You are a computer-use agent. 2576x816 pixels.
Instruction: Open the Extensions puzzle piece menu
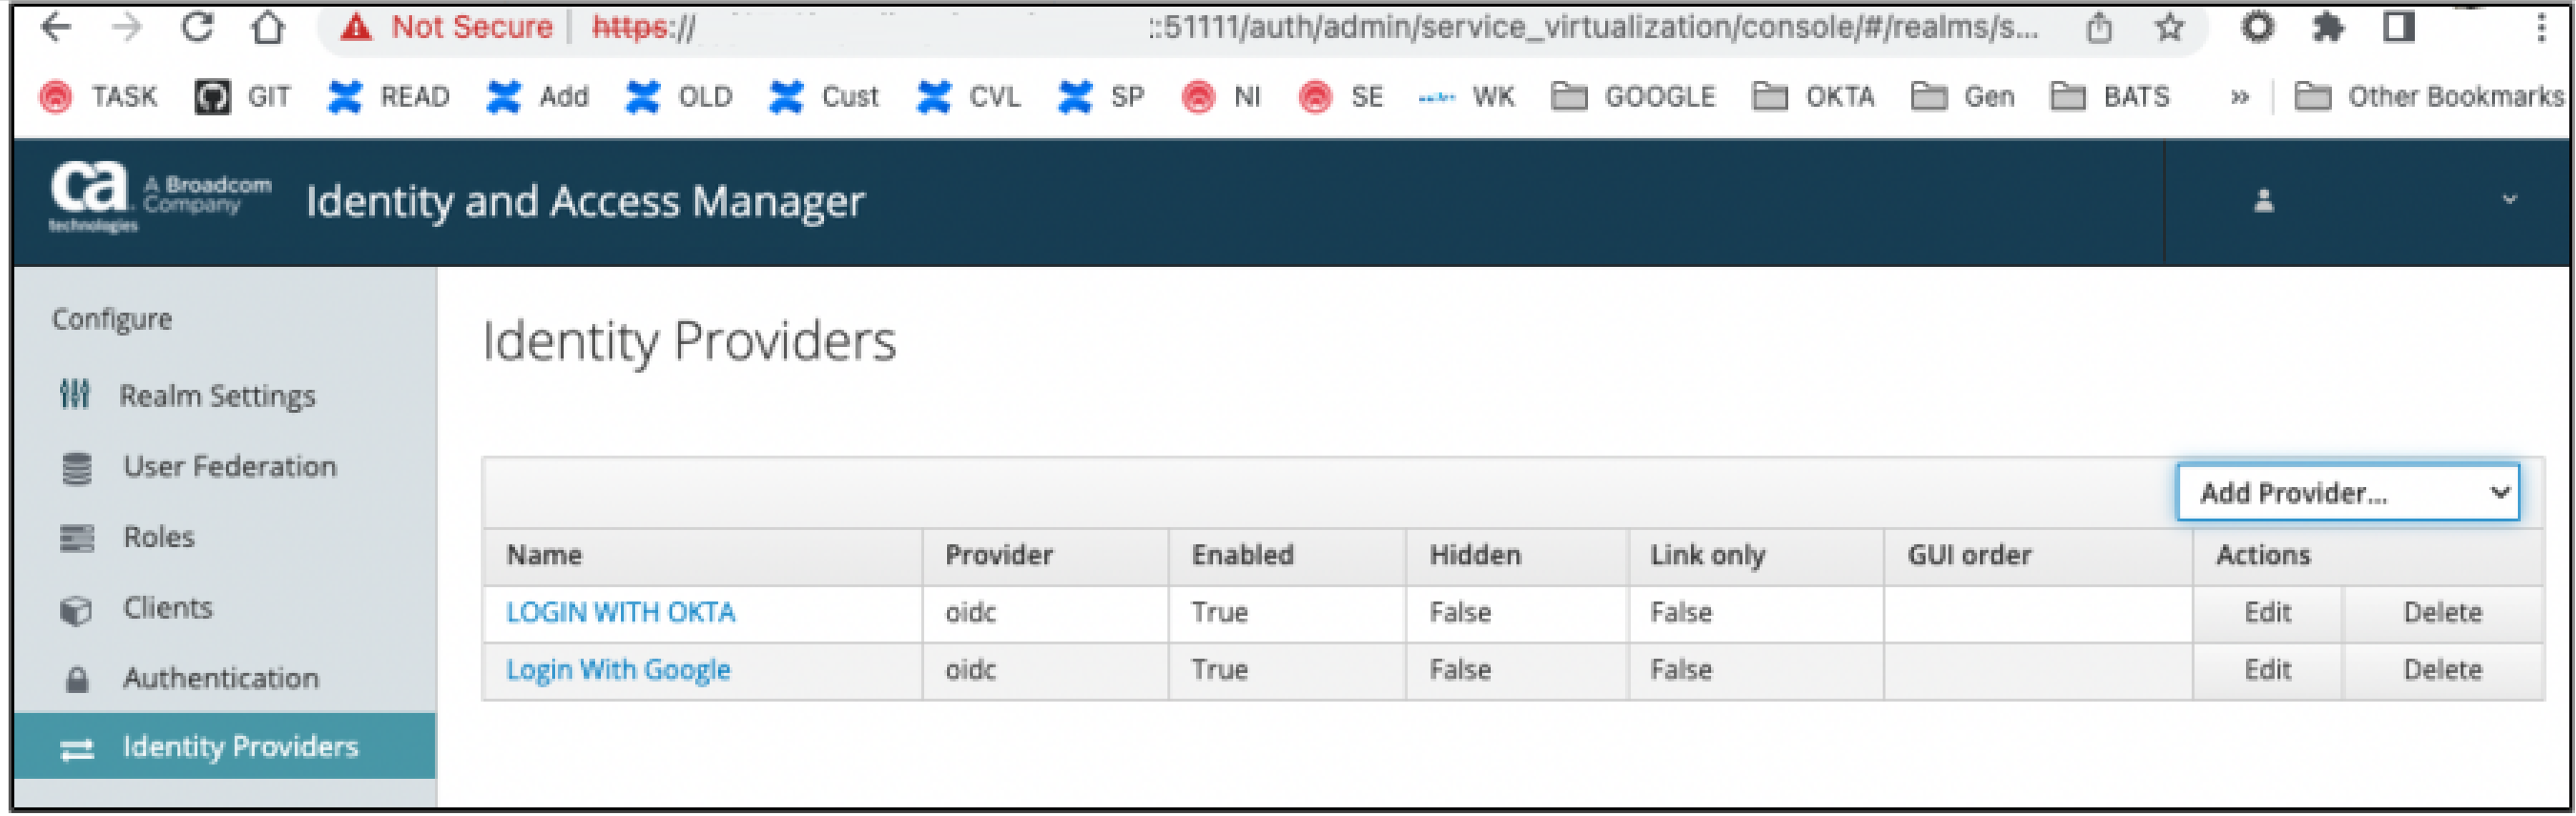click(2328, 27)
